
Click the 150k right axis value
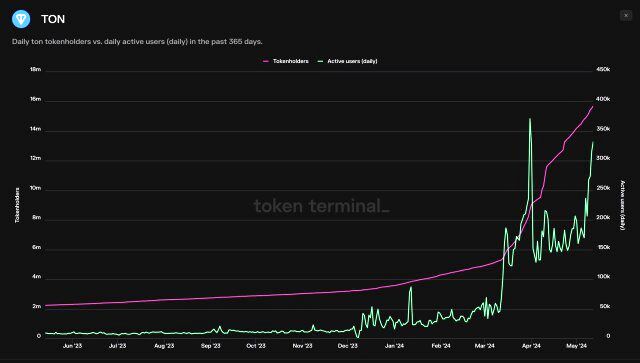(x=603, y=247)
